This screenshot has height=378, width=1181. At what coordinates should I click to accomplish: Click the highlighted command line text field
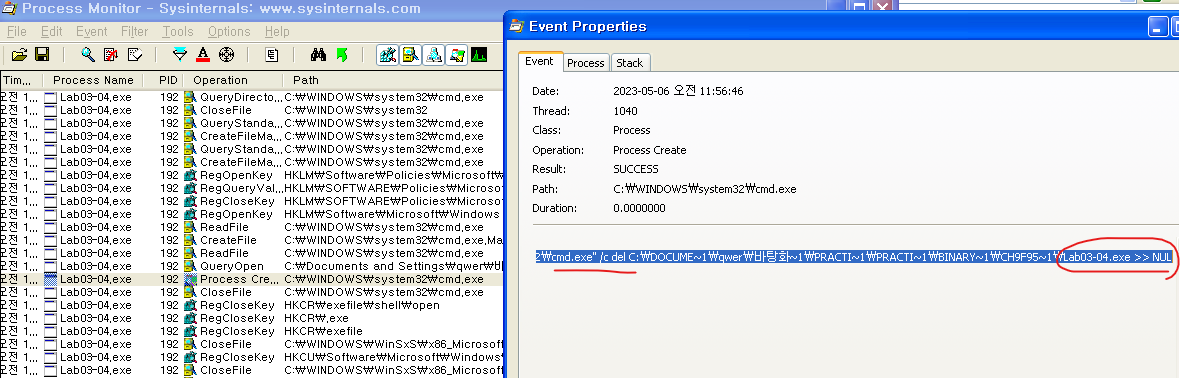[853, 257]
